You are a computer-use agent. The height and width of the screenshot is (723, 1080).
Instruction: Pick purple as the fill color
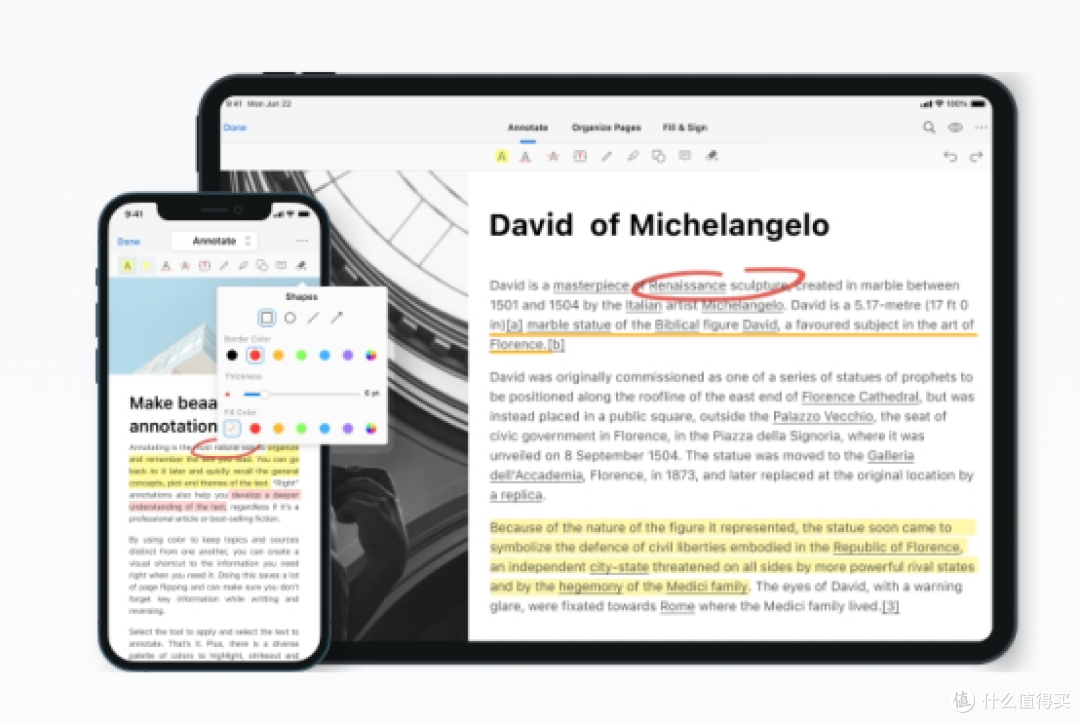(x=348, y=428)
